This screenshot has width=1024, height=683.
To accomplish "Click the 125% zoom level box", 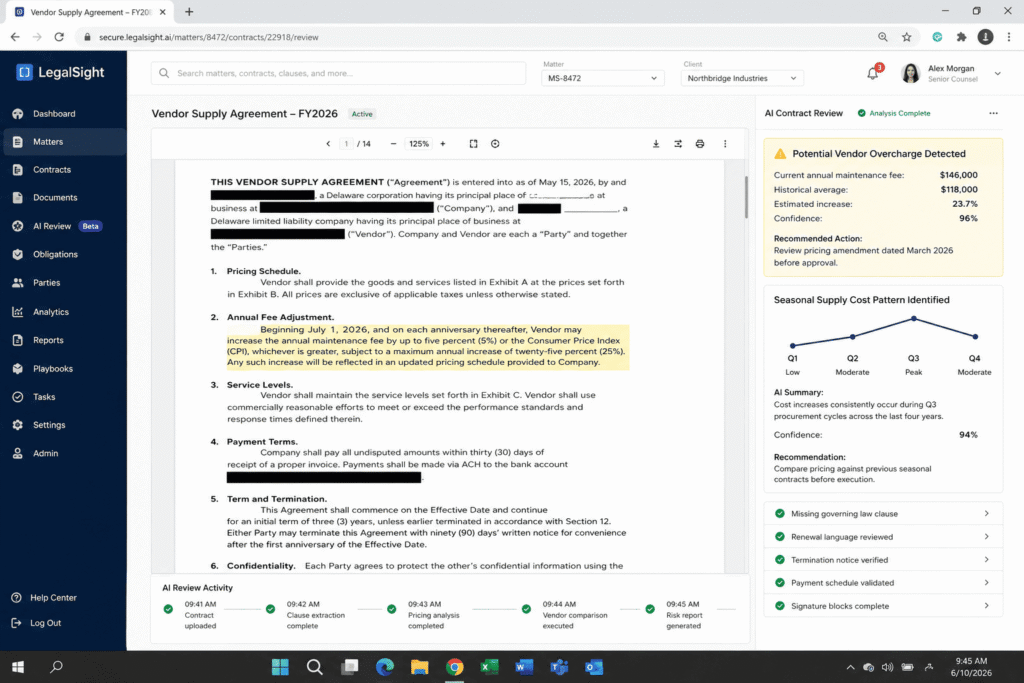I will pos(419,144).
